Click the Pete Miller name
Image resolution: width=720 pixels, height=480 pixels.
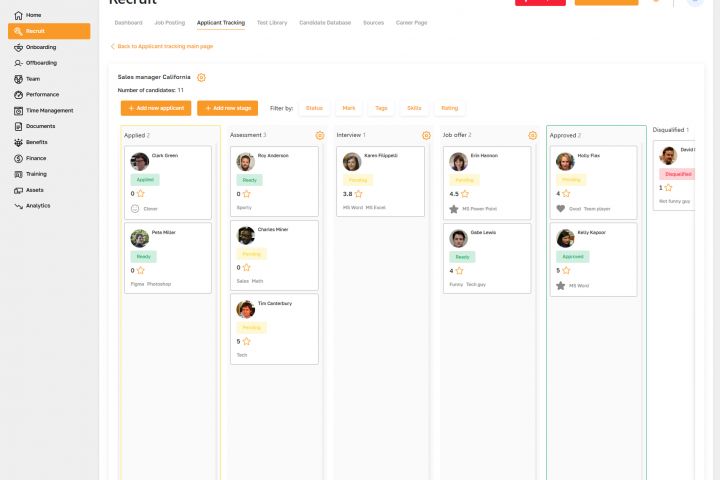pyautogui.click(x=163, y=232)
